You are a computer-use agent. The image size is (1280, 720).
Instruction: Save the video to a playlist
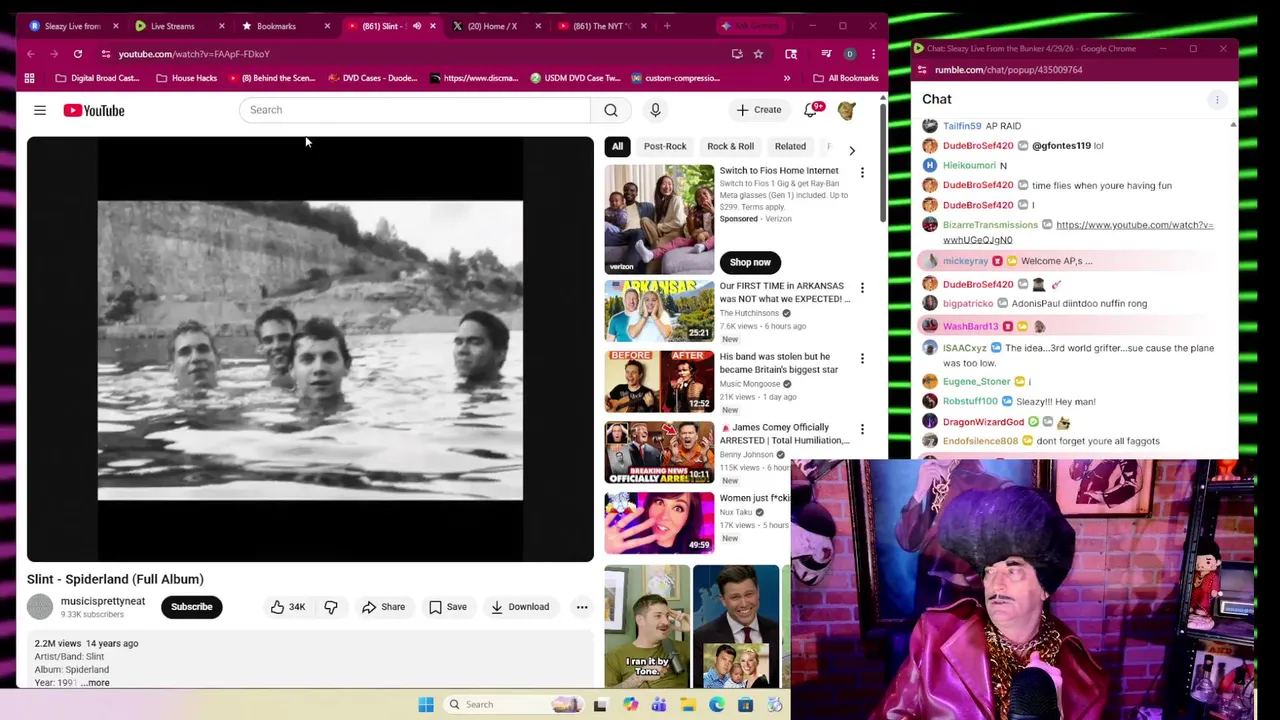447,607
